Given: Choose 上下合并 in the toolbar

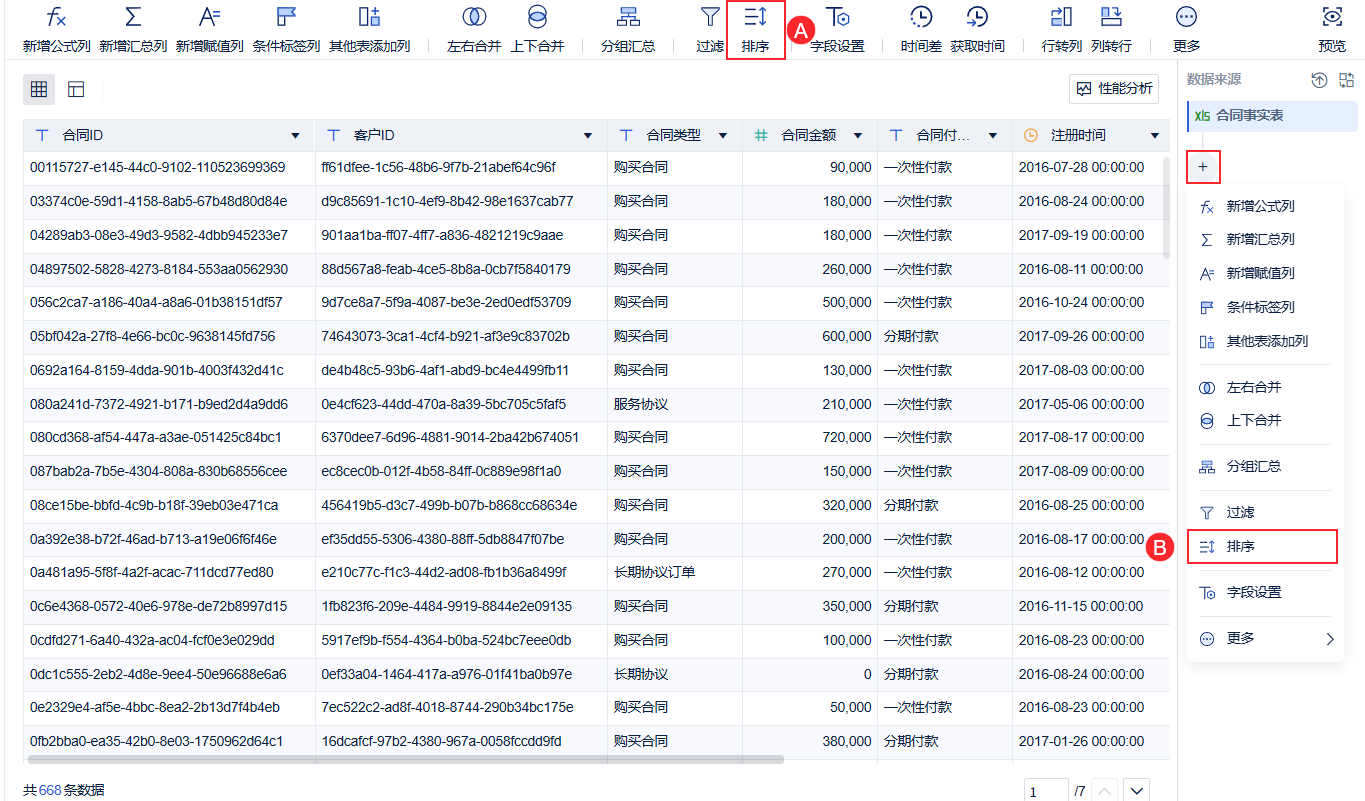Looking at the screenshot, I should tap(537, 29).
